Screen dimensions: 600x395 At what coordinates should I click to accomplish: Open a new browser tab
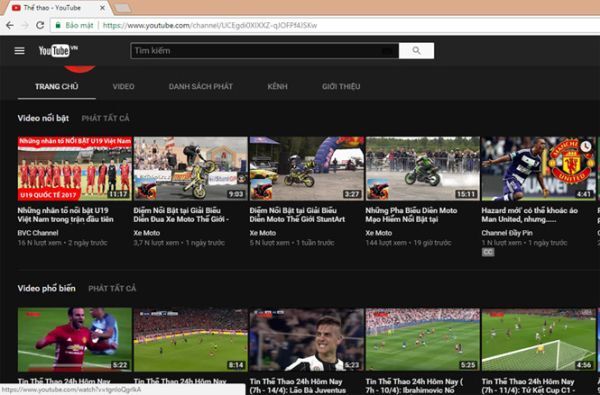(123, 8)
